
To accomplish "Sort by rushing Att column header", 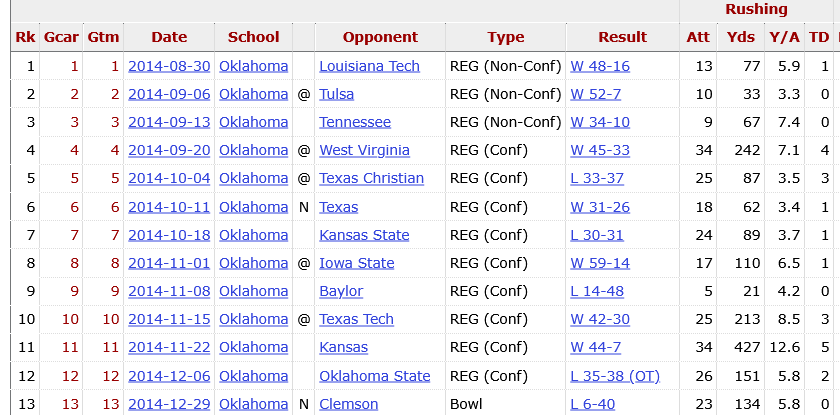I will 697,37.
